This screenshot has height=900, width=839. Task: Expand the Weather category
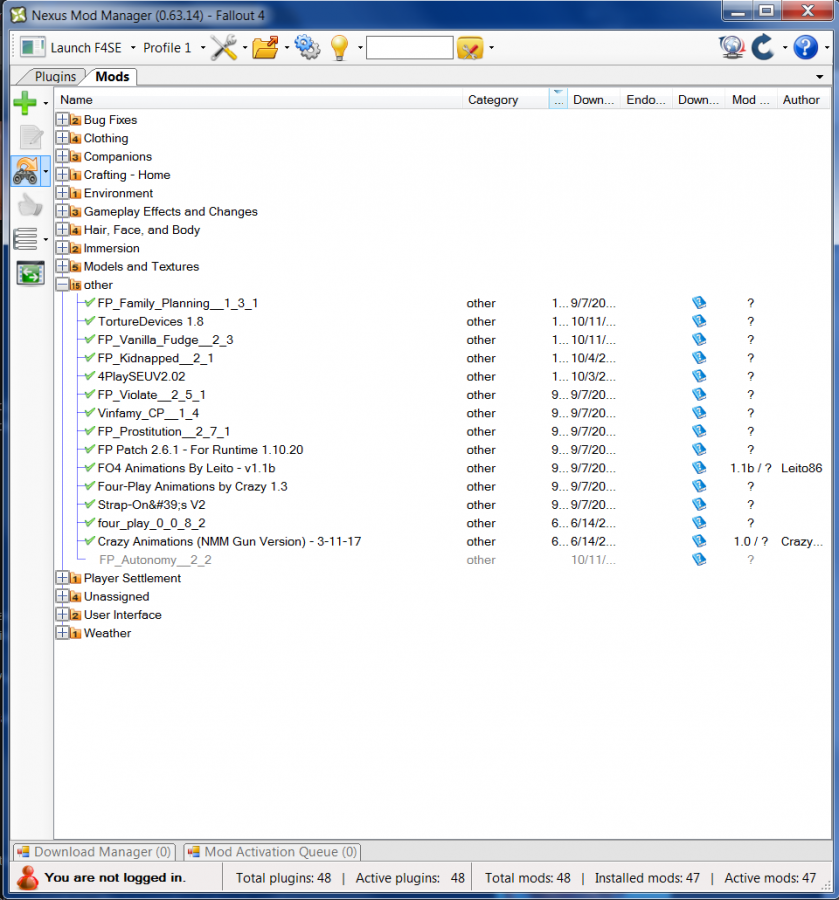[x=62, y=633]
